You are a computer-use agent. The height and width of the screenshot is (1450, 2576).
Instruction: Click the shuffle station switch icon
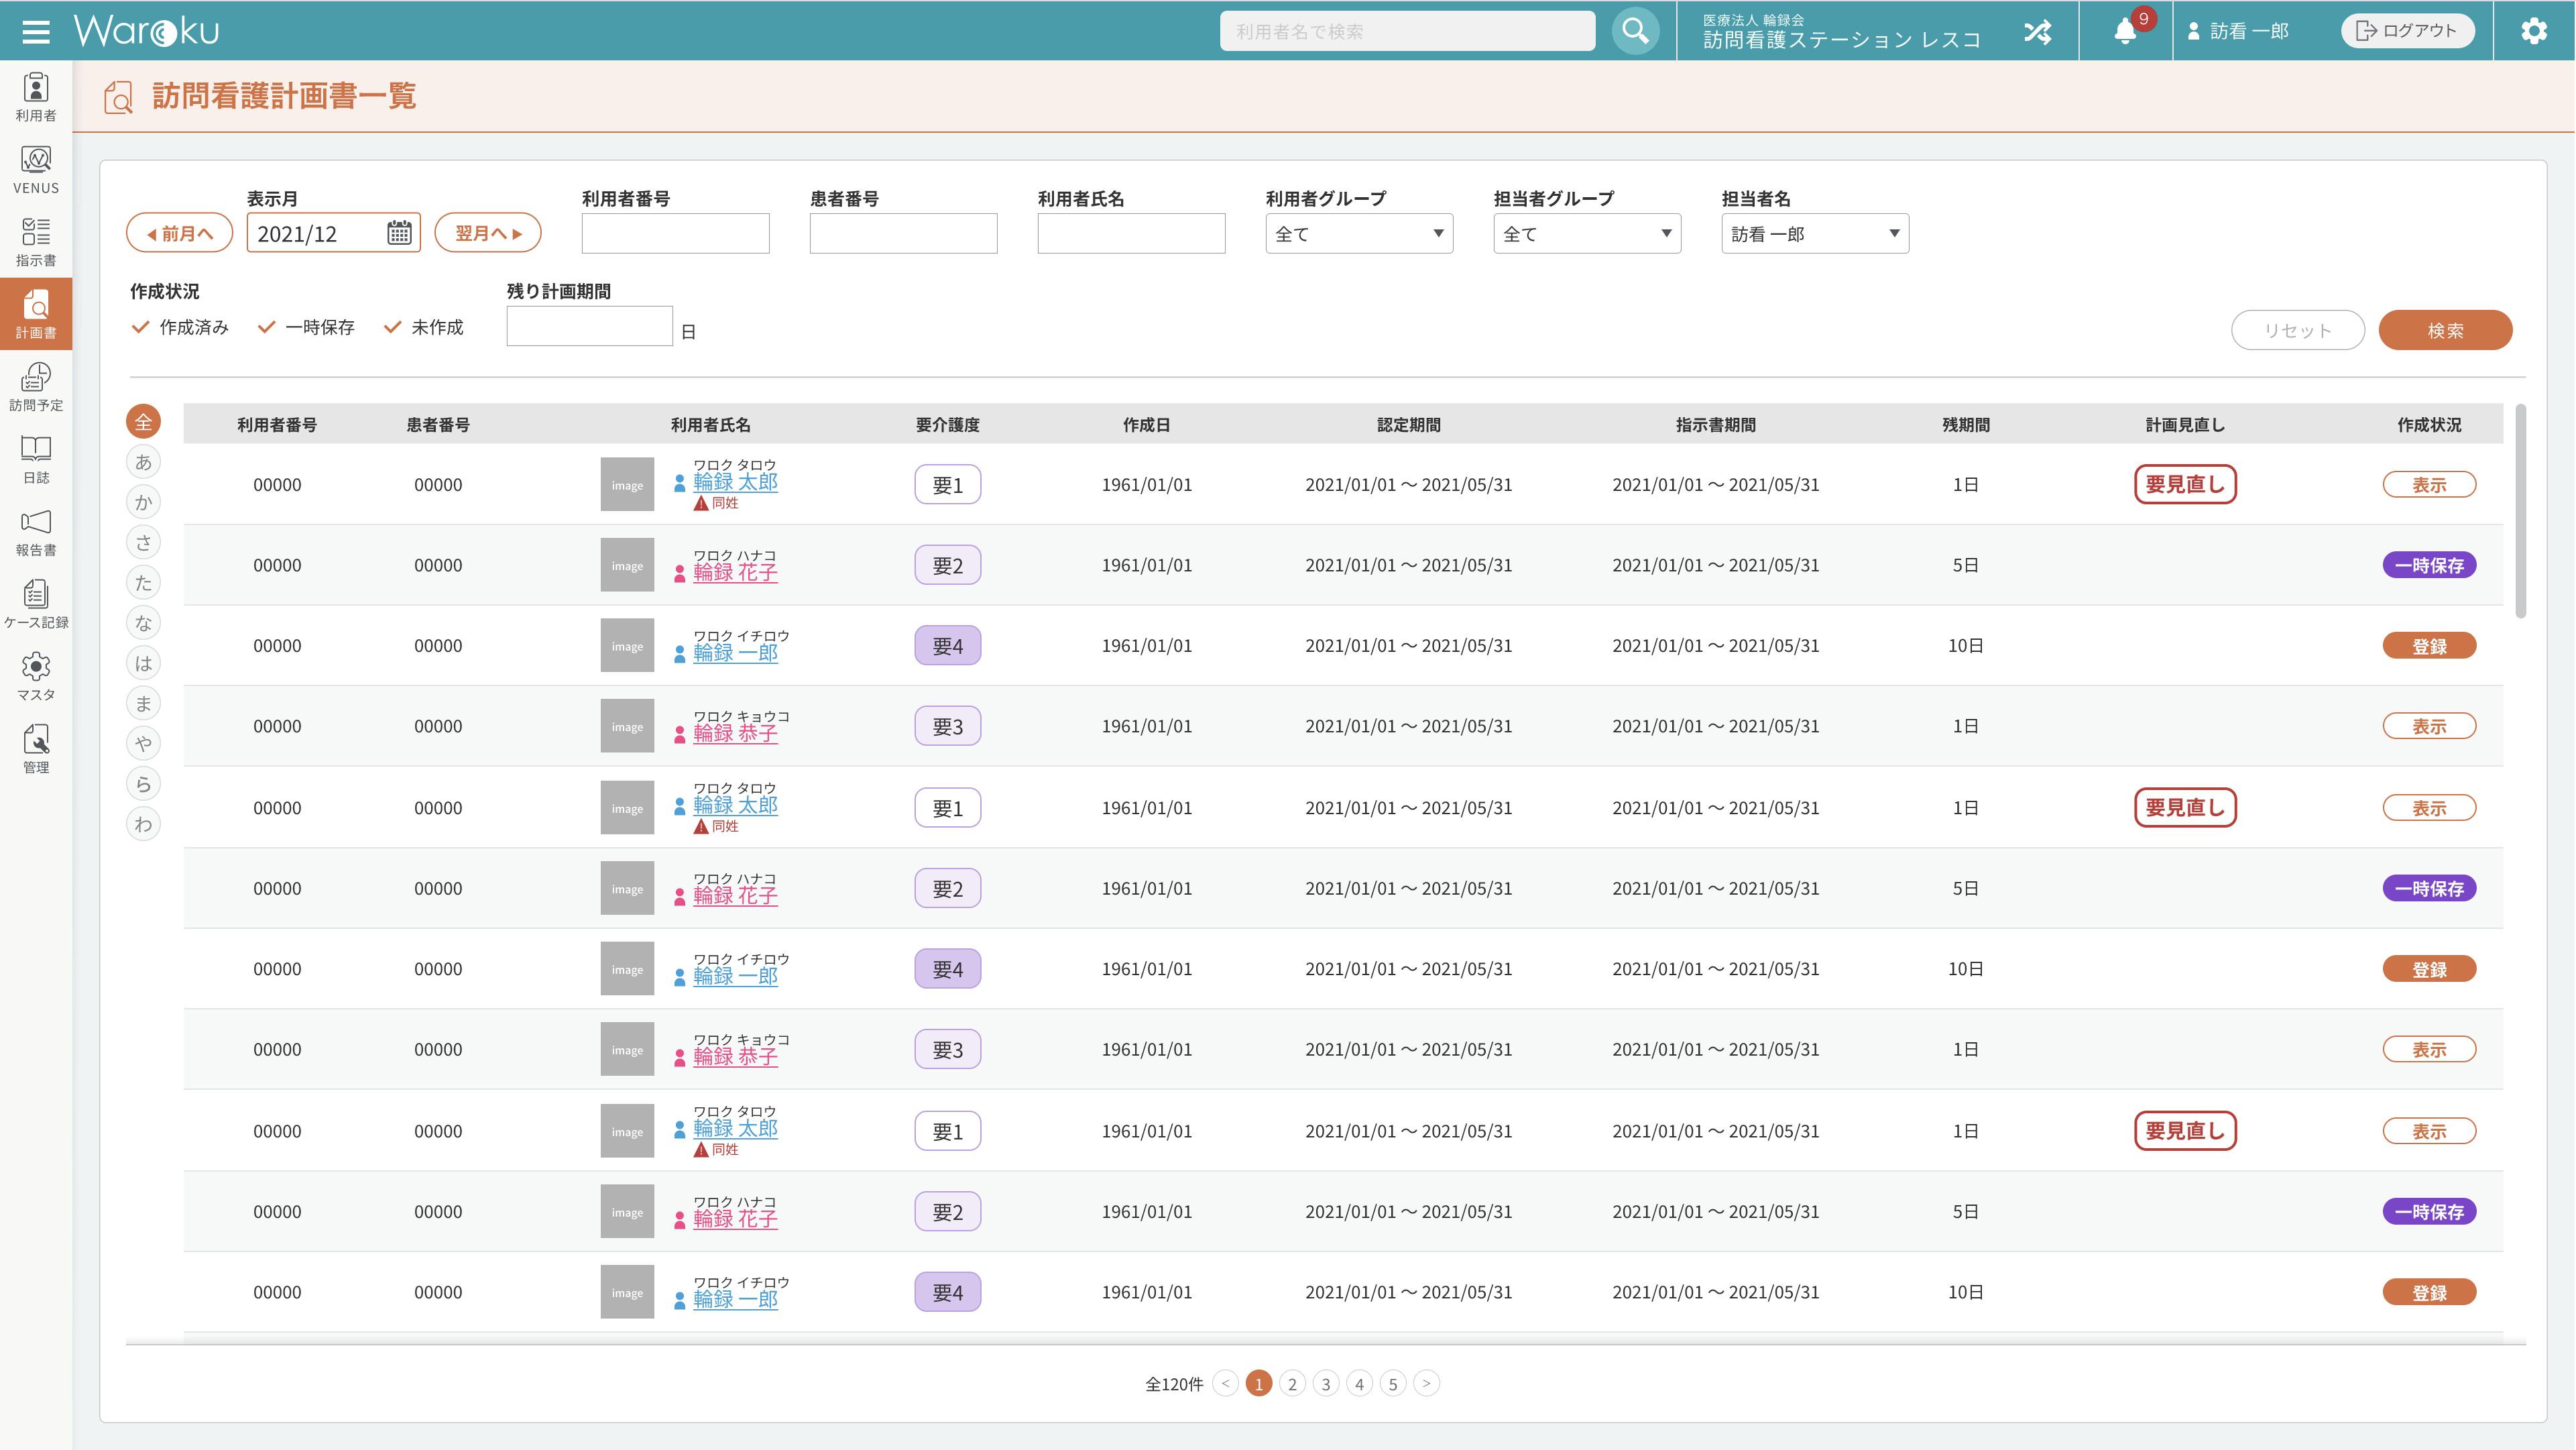pyautogui.click(x=2037, y=32)
